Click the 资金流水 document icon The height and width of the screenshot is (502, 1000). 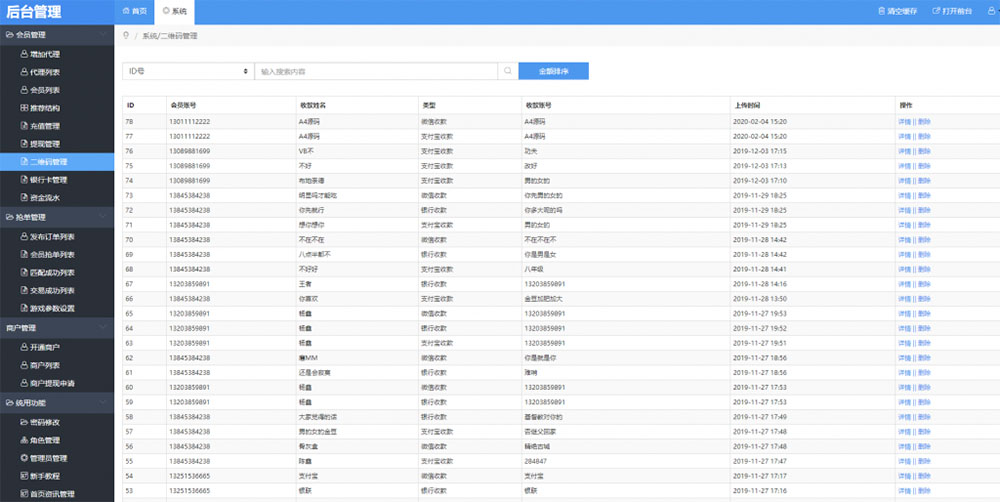click(24, 197)
